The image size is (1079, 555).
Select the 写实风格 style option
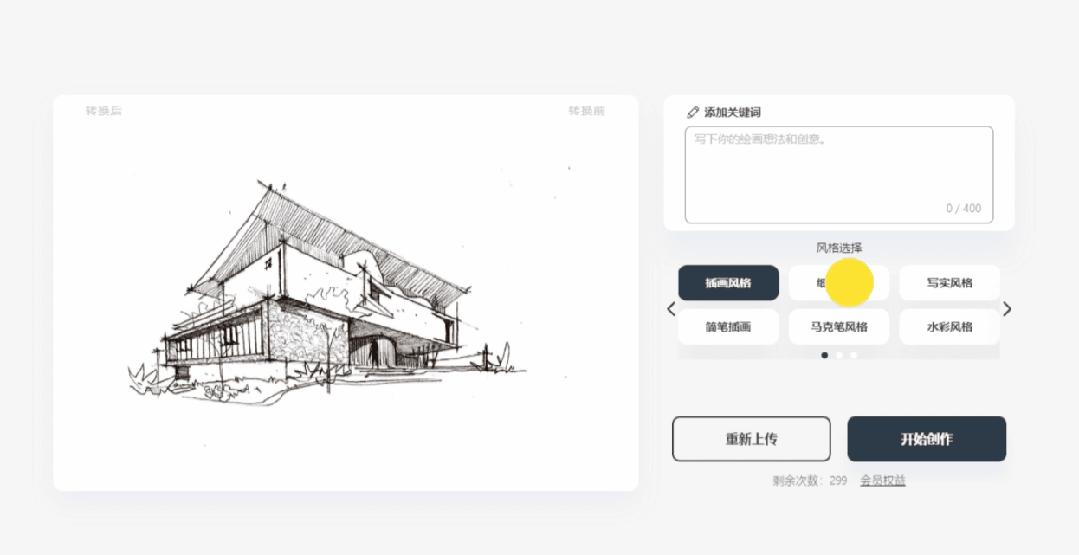coord(950,283)
